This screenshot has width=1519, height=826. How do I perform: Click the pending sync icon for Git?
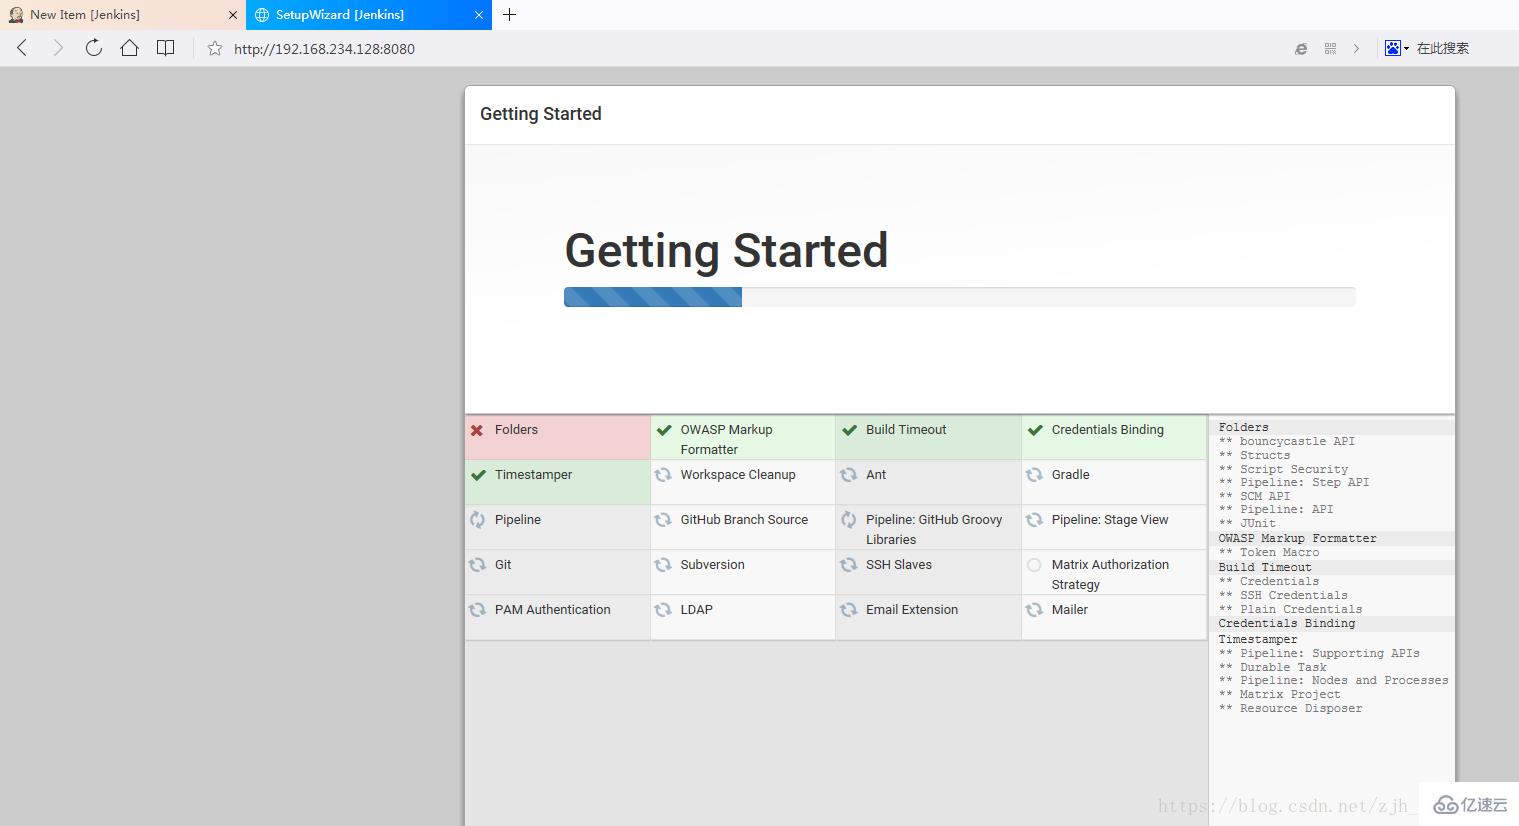[478, 565]
